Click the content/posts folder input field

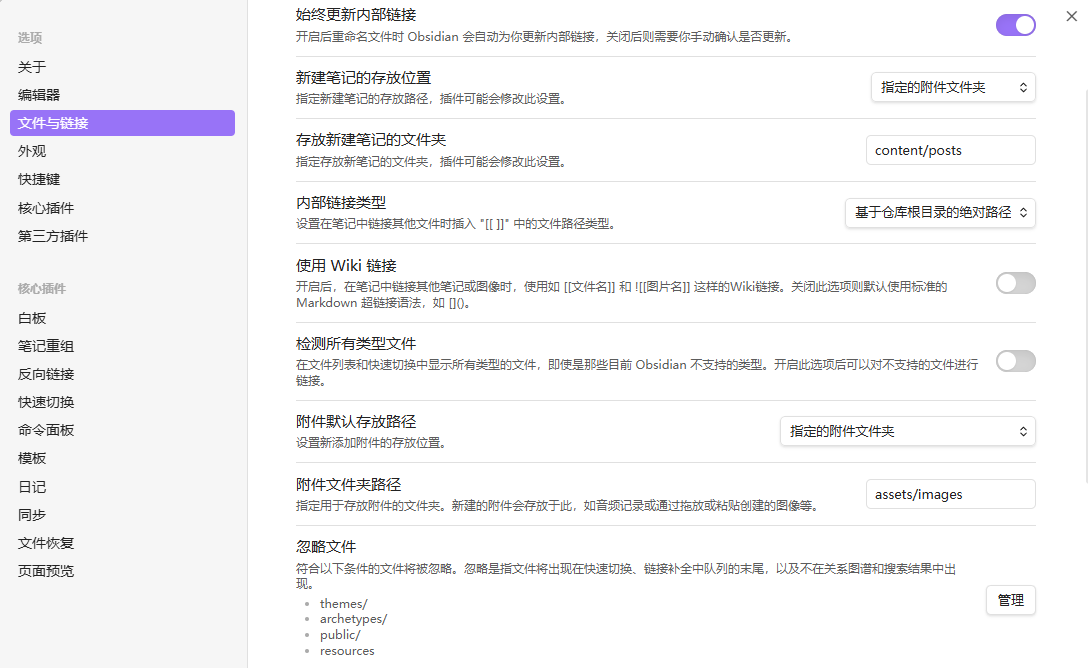pyautogui.click(x=950, y=150)
